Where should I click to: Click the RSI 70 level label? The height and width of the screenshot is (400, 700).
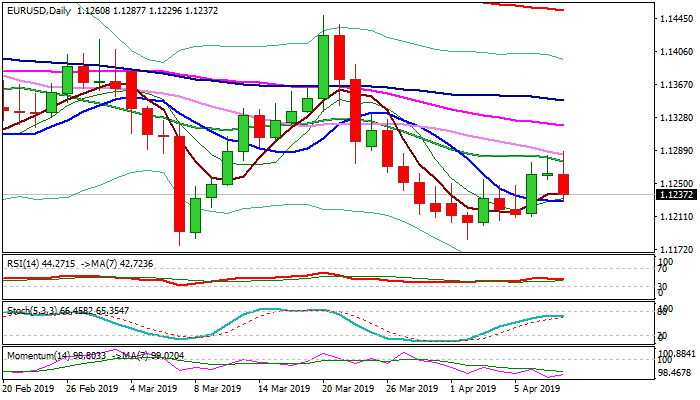tap(663, 268)
